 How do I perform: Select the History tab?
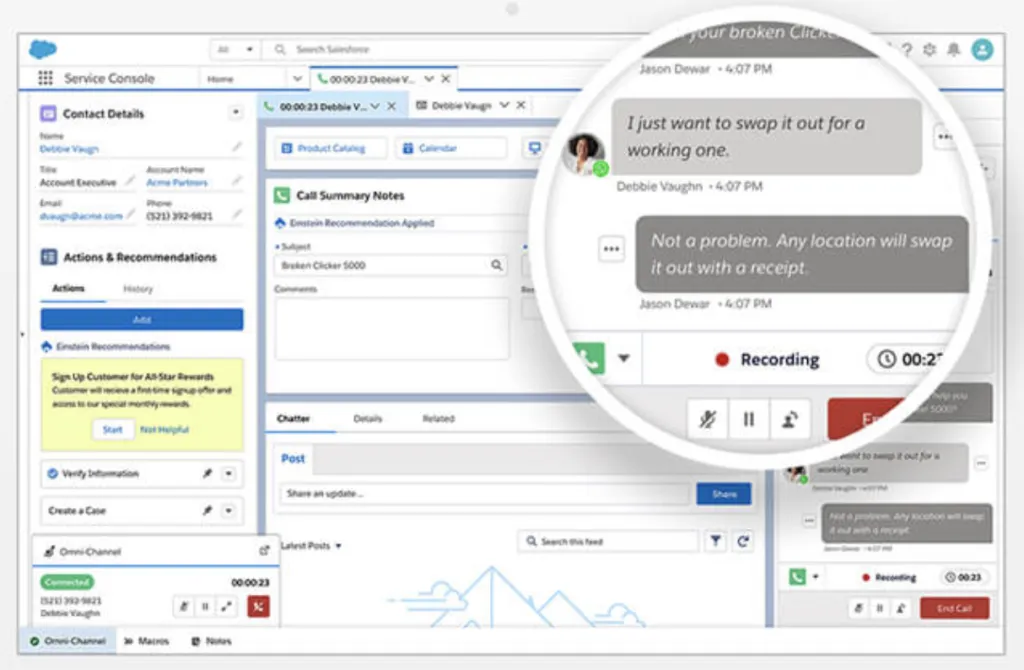point(138,289)
